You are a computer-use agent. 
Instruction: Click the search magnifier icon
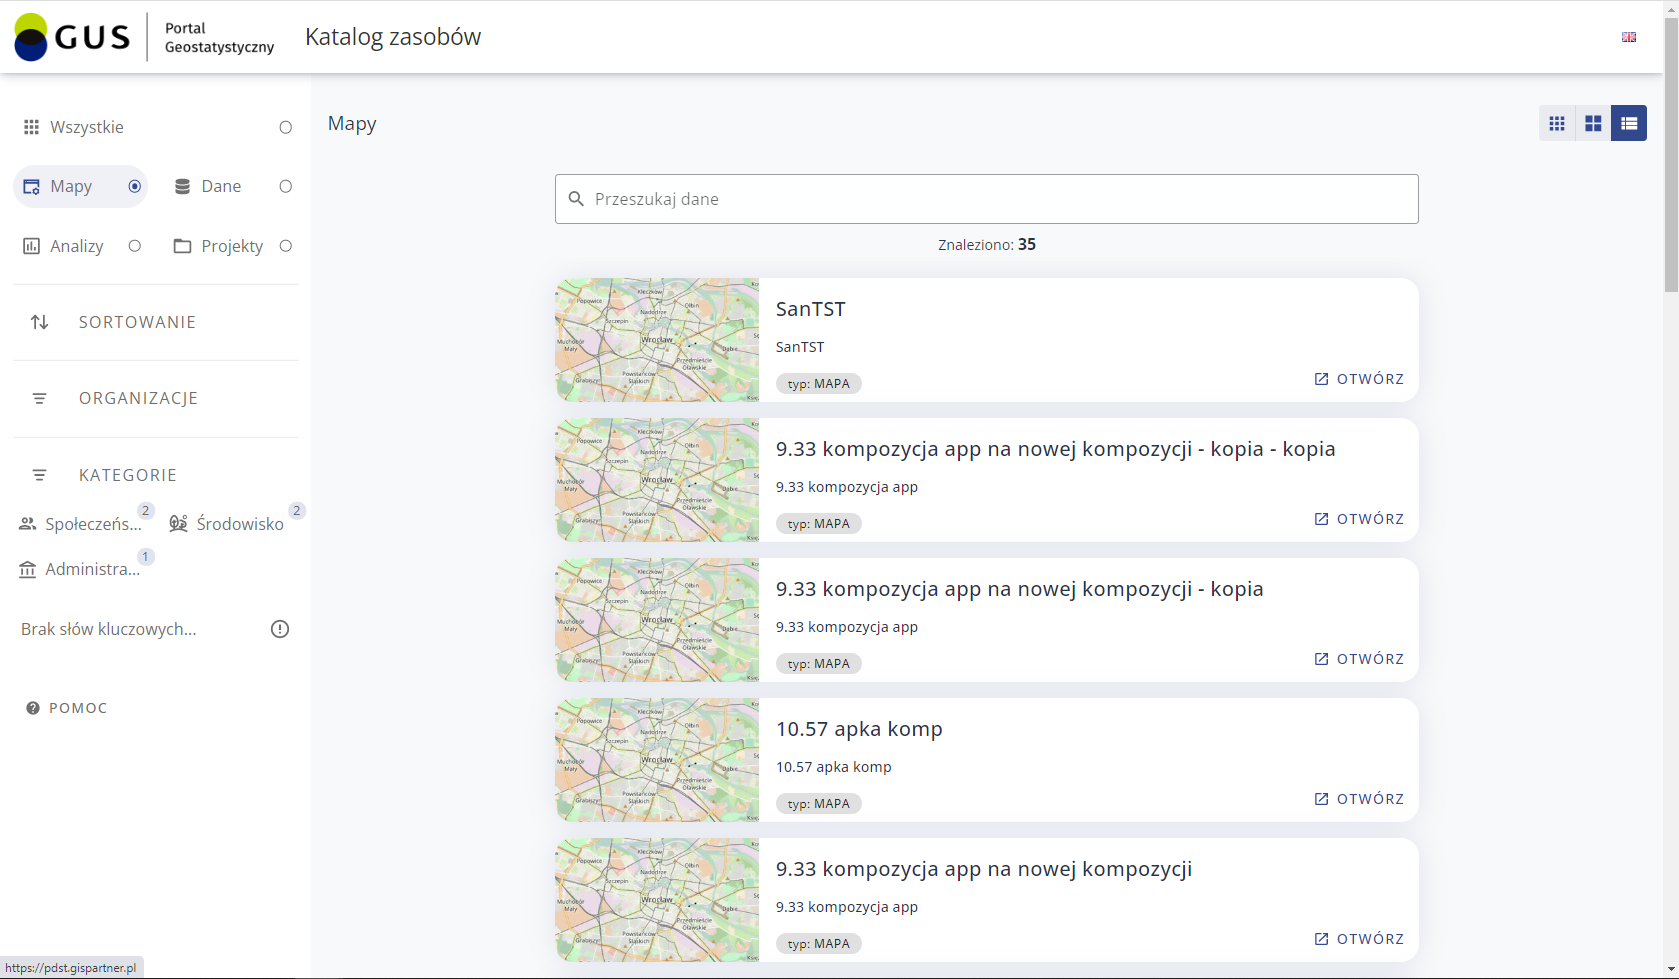coord(576,199)
